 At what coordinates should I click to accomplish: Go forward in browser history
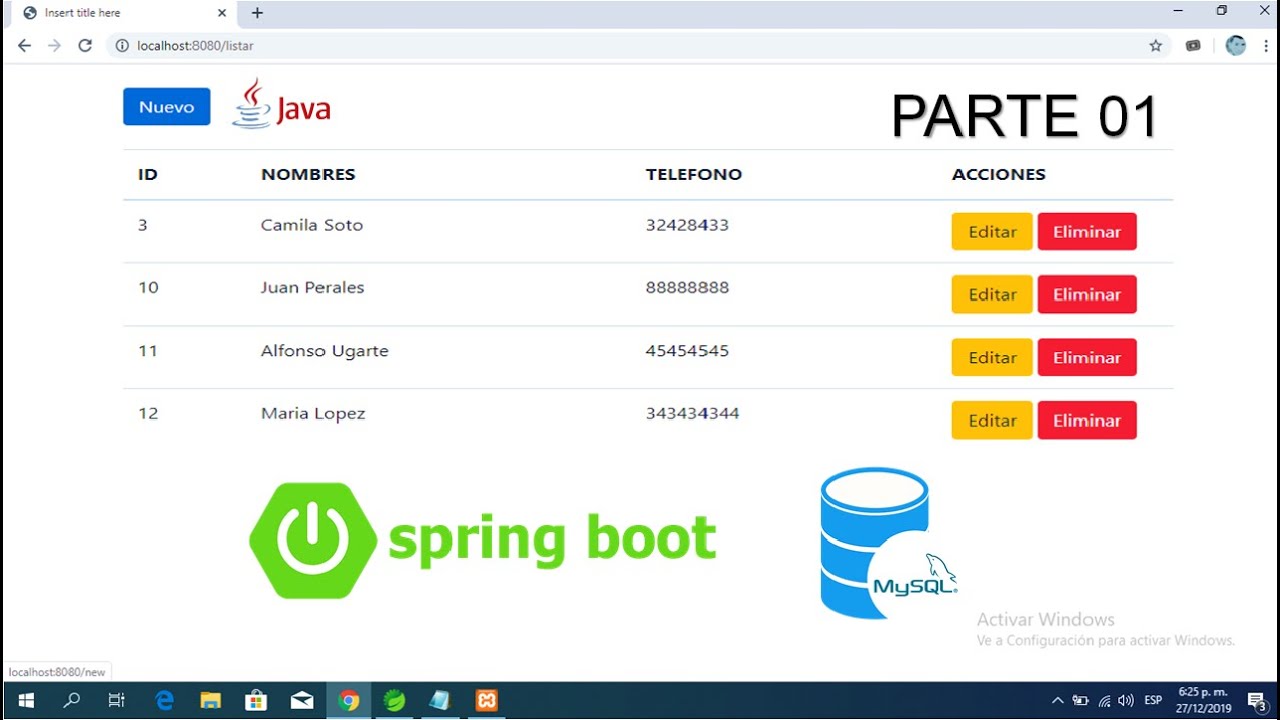(x=54, y=46)
